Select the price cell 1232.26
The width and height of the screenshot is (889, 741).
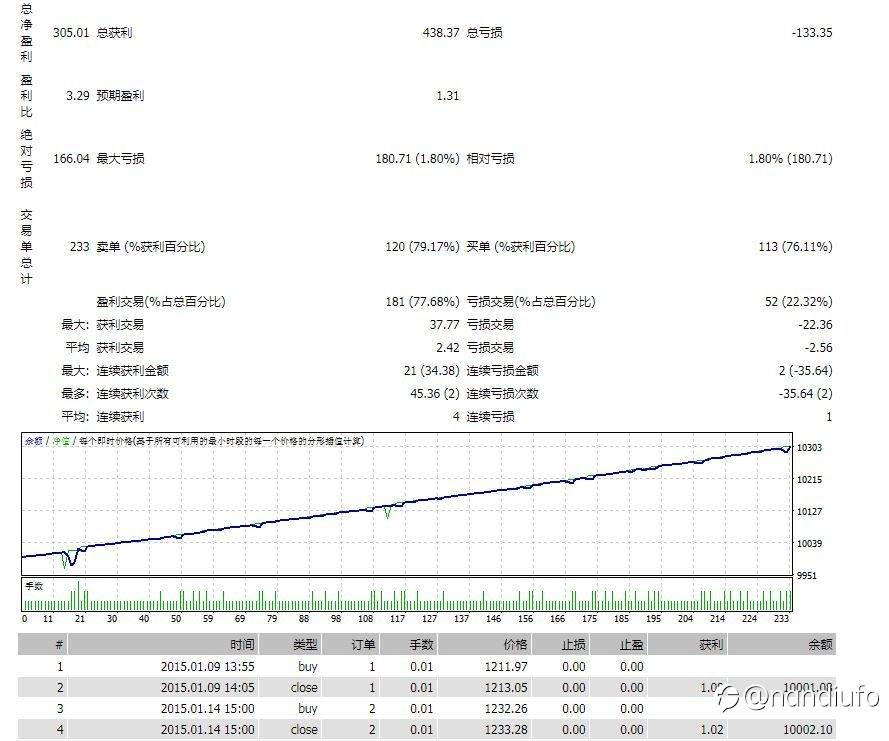(x=506, y=709)
